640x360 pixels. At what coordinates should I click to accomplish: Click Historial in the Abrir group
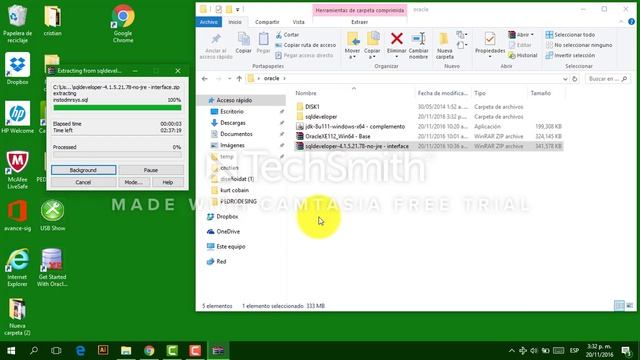[523, 55]
